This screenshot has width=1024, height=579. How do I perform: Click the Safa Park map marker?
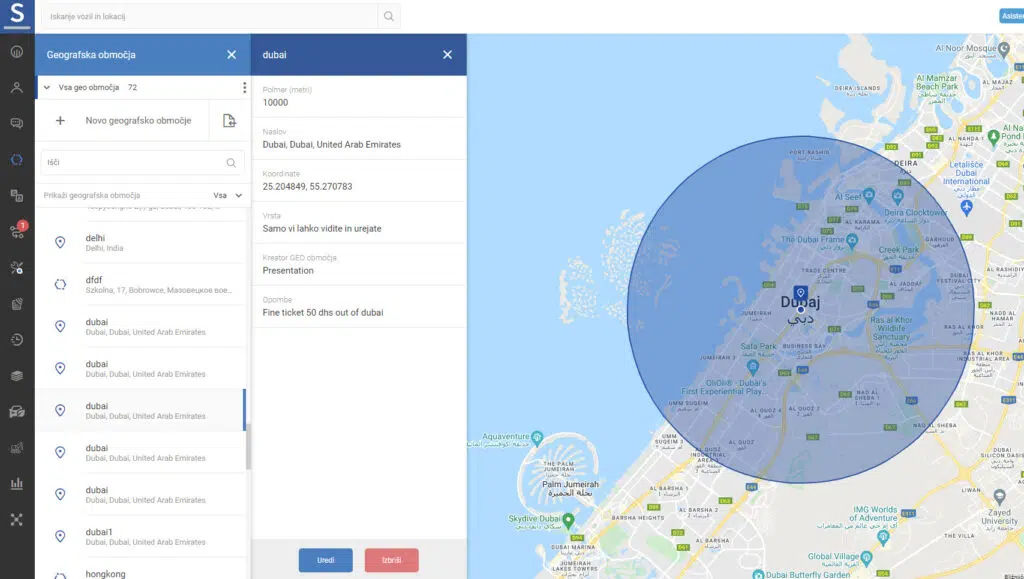pos(753,366)
